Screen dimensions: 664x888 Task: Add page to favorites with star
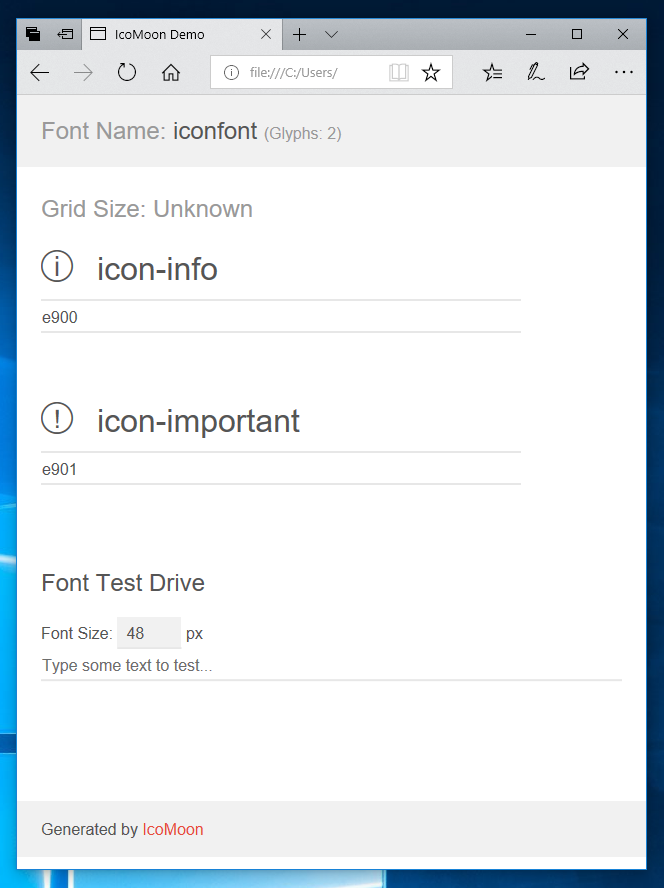click(431, 72)
